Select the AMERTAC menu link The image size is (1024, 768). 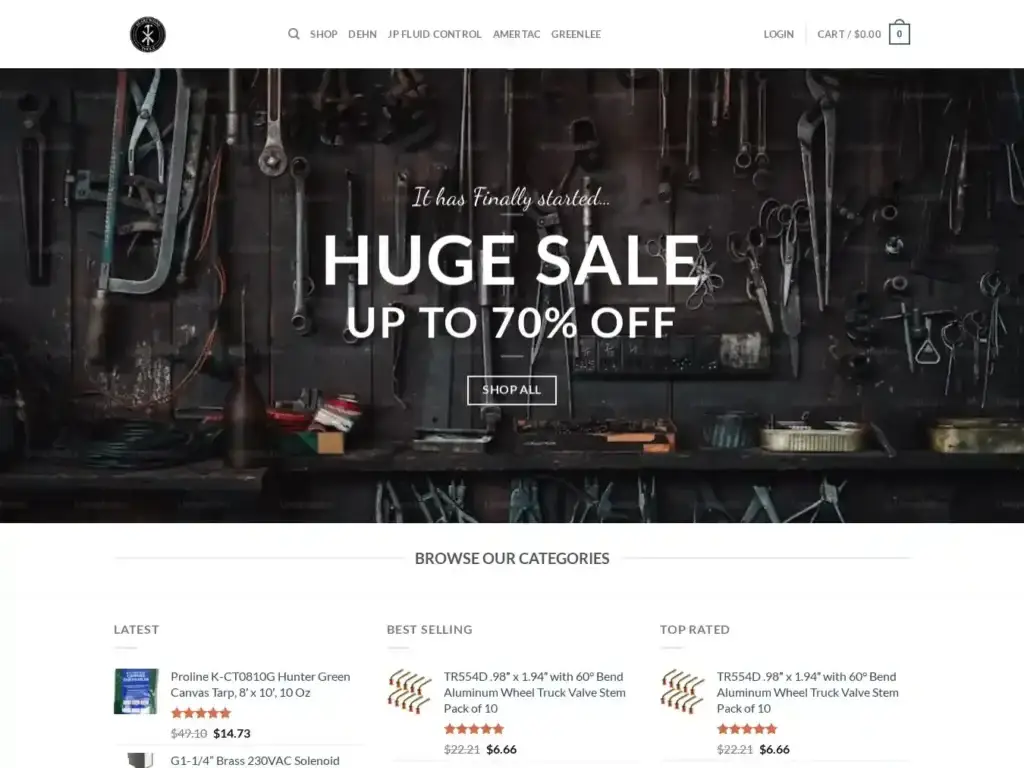[x=517, y=34]
